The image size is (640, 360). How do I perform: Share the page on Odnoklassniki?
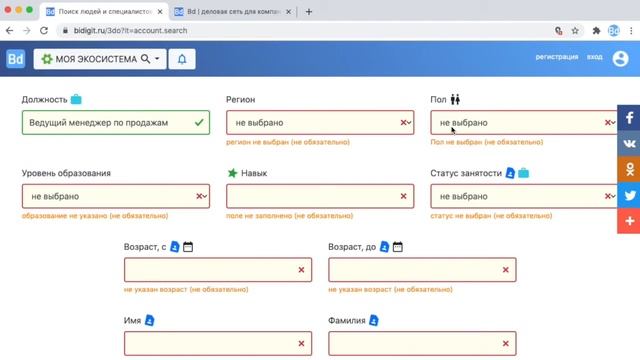629,169
